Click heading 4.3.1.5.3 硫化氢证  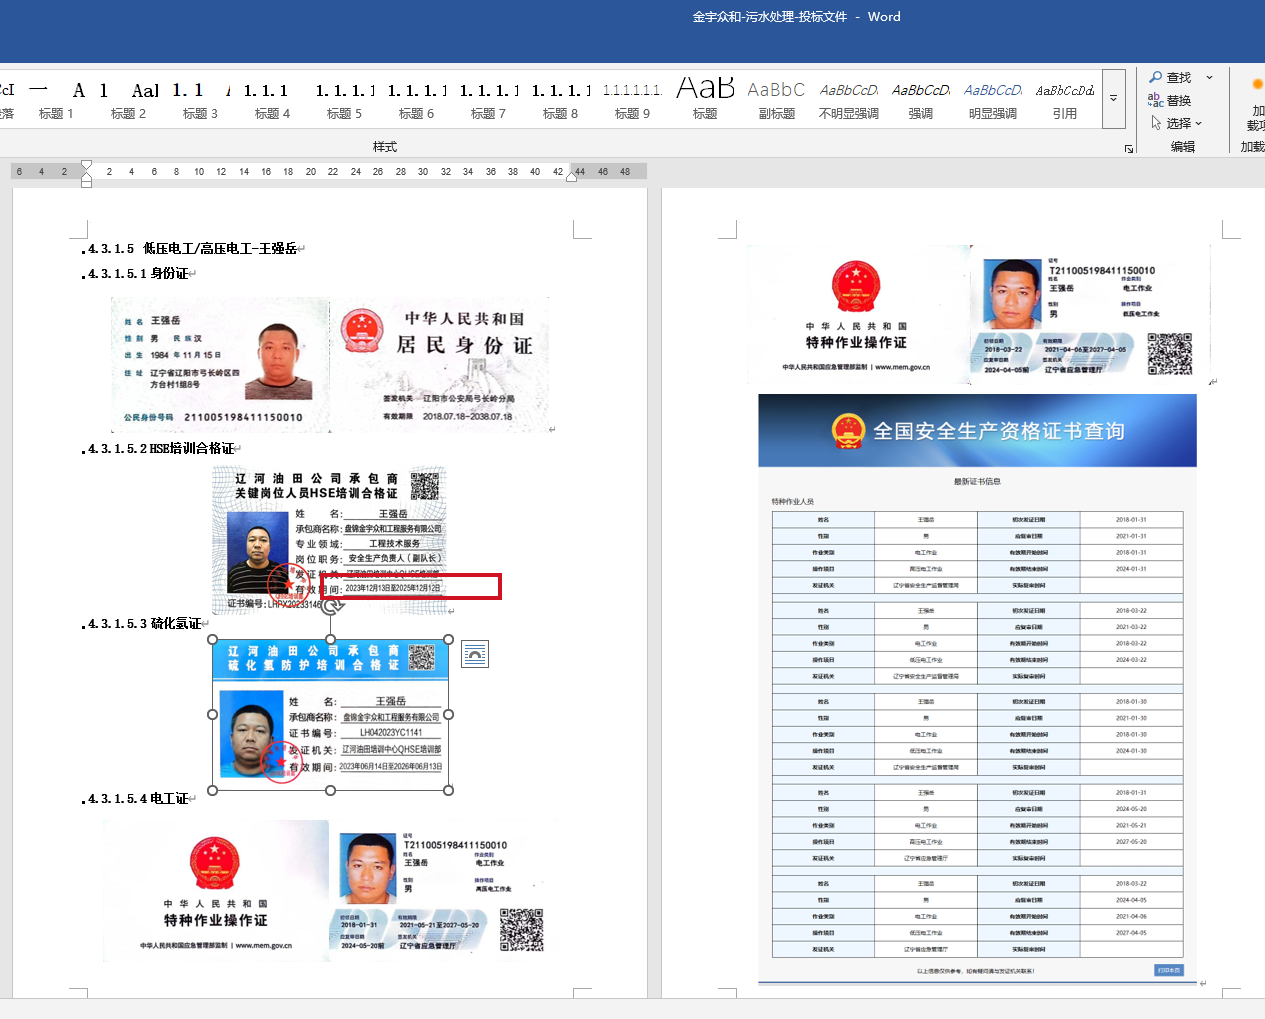[x=145, y=623]
